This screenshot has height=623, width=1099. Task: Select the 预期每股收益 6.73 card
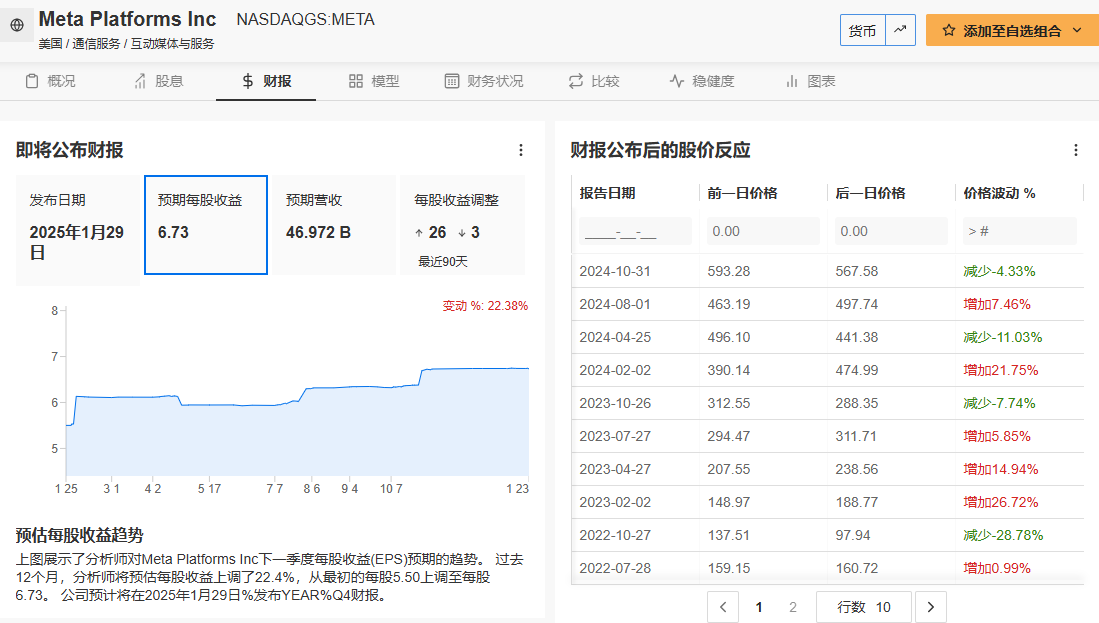[206, 224]
